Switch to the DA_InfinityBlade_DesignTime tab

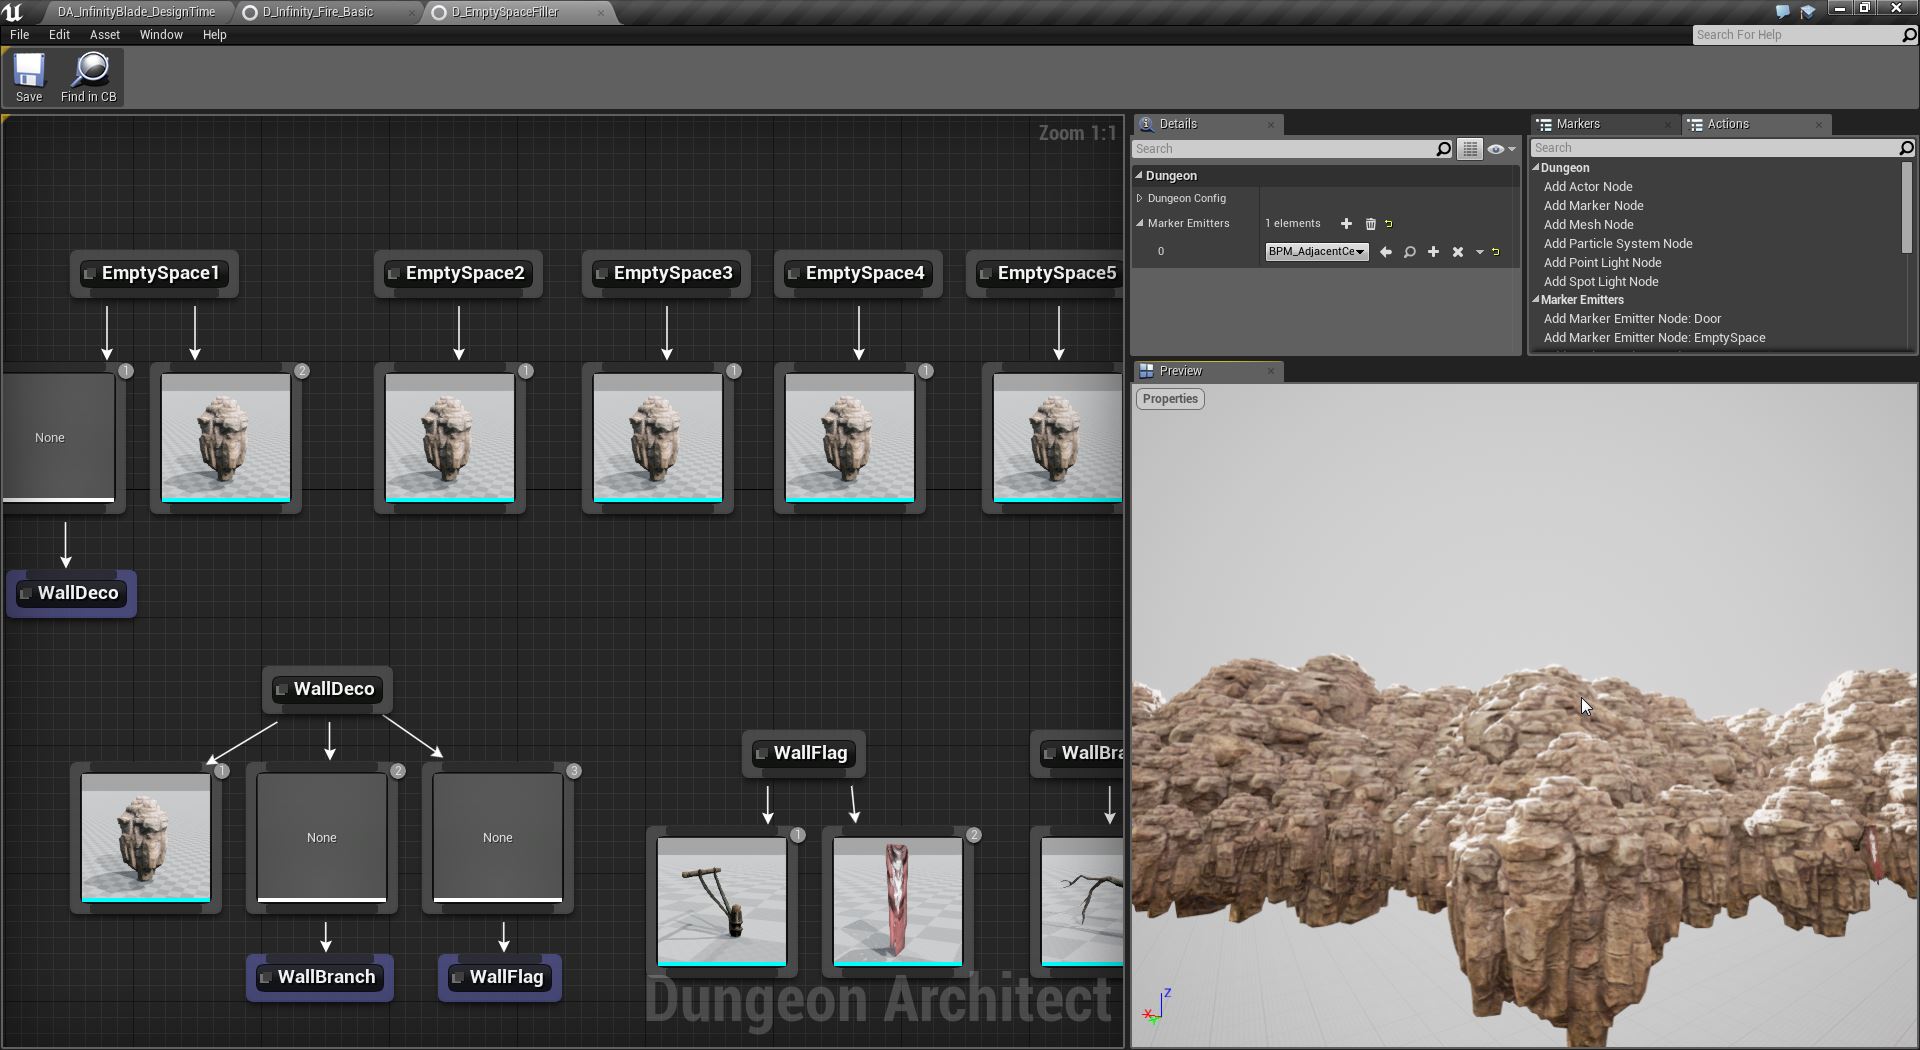point(136,12)
